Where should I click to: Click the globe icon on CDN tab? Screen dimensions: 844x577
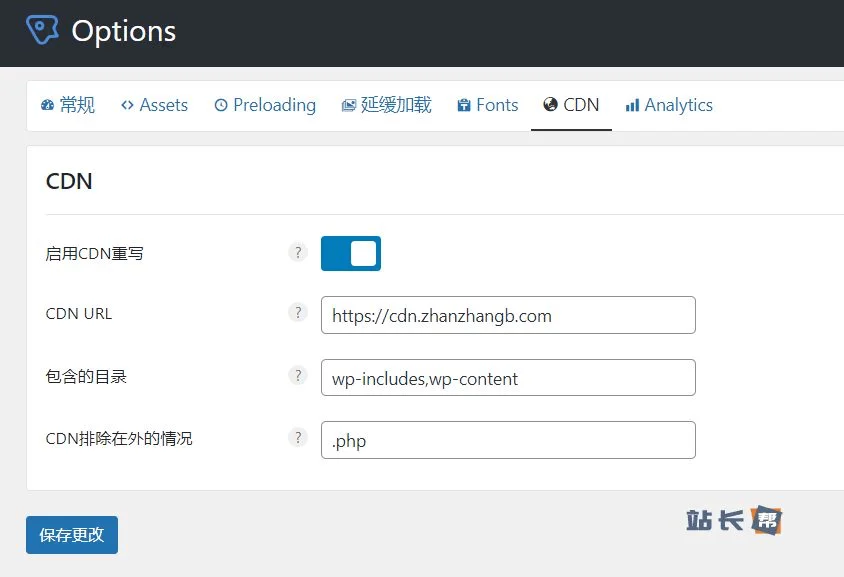click(x=550, y=105)
